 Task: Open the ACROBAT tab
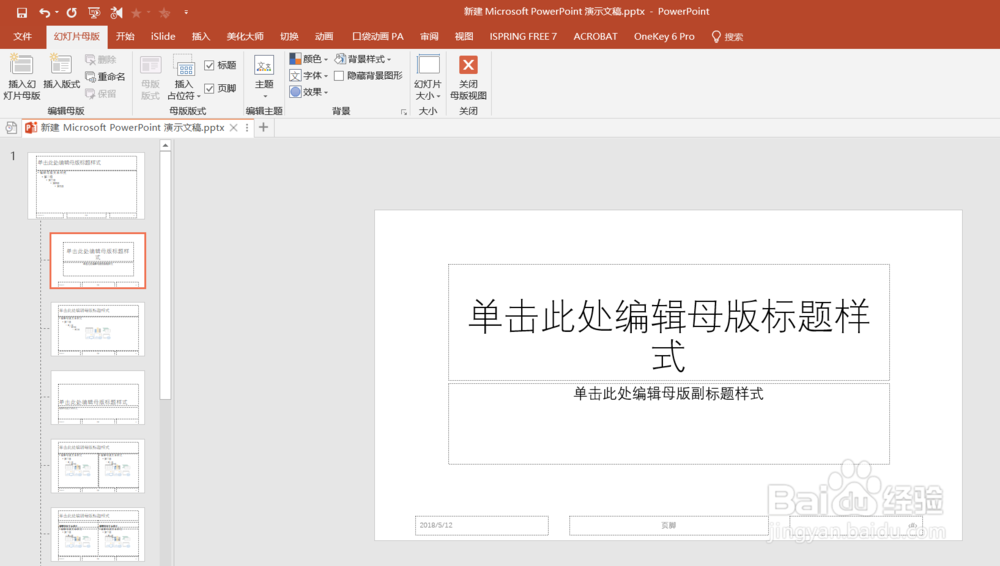pos(595,36)
